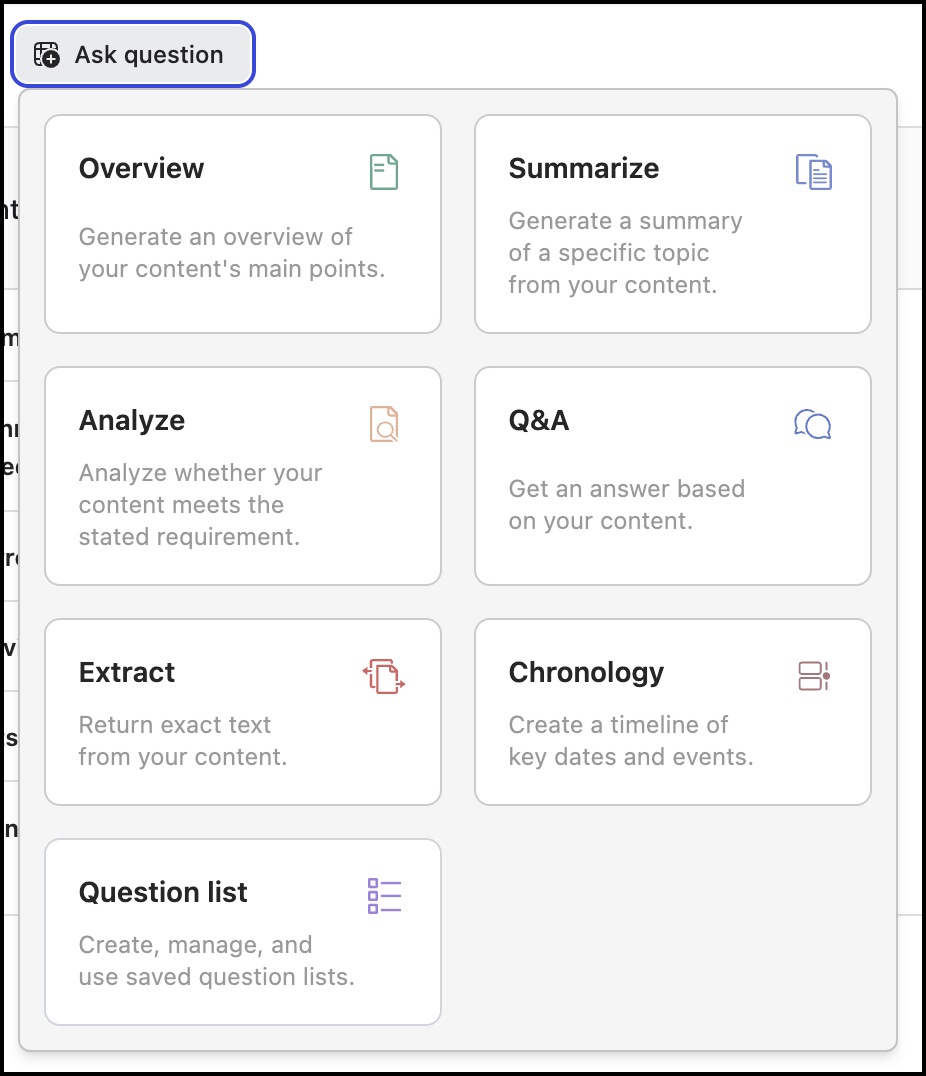Click the blue Summarize pages icon
This screenshot has width=926, height=1076.
click(814, 172)
